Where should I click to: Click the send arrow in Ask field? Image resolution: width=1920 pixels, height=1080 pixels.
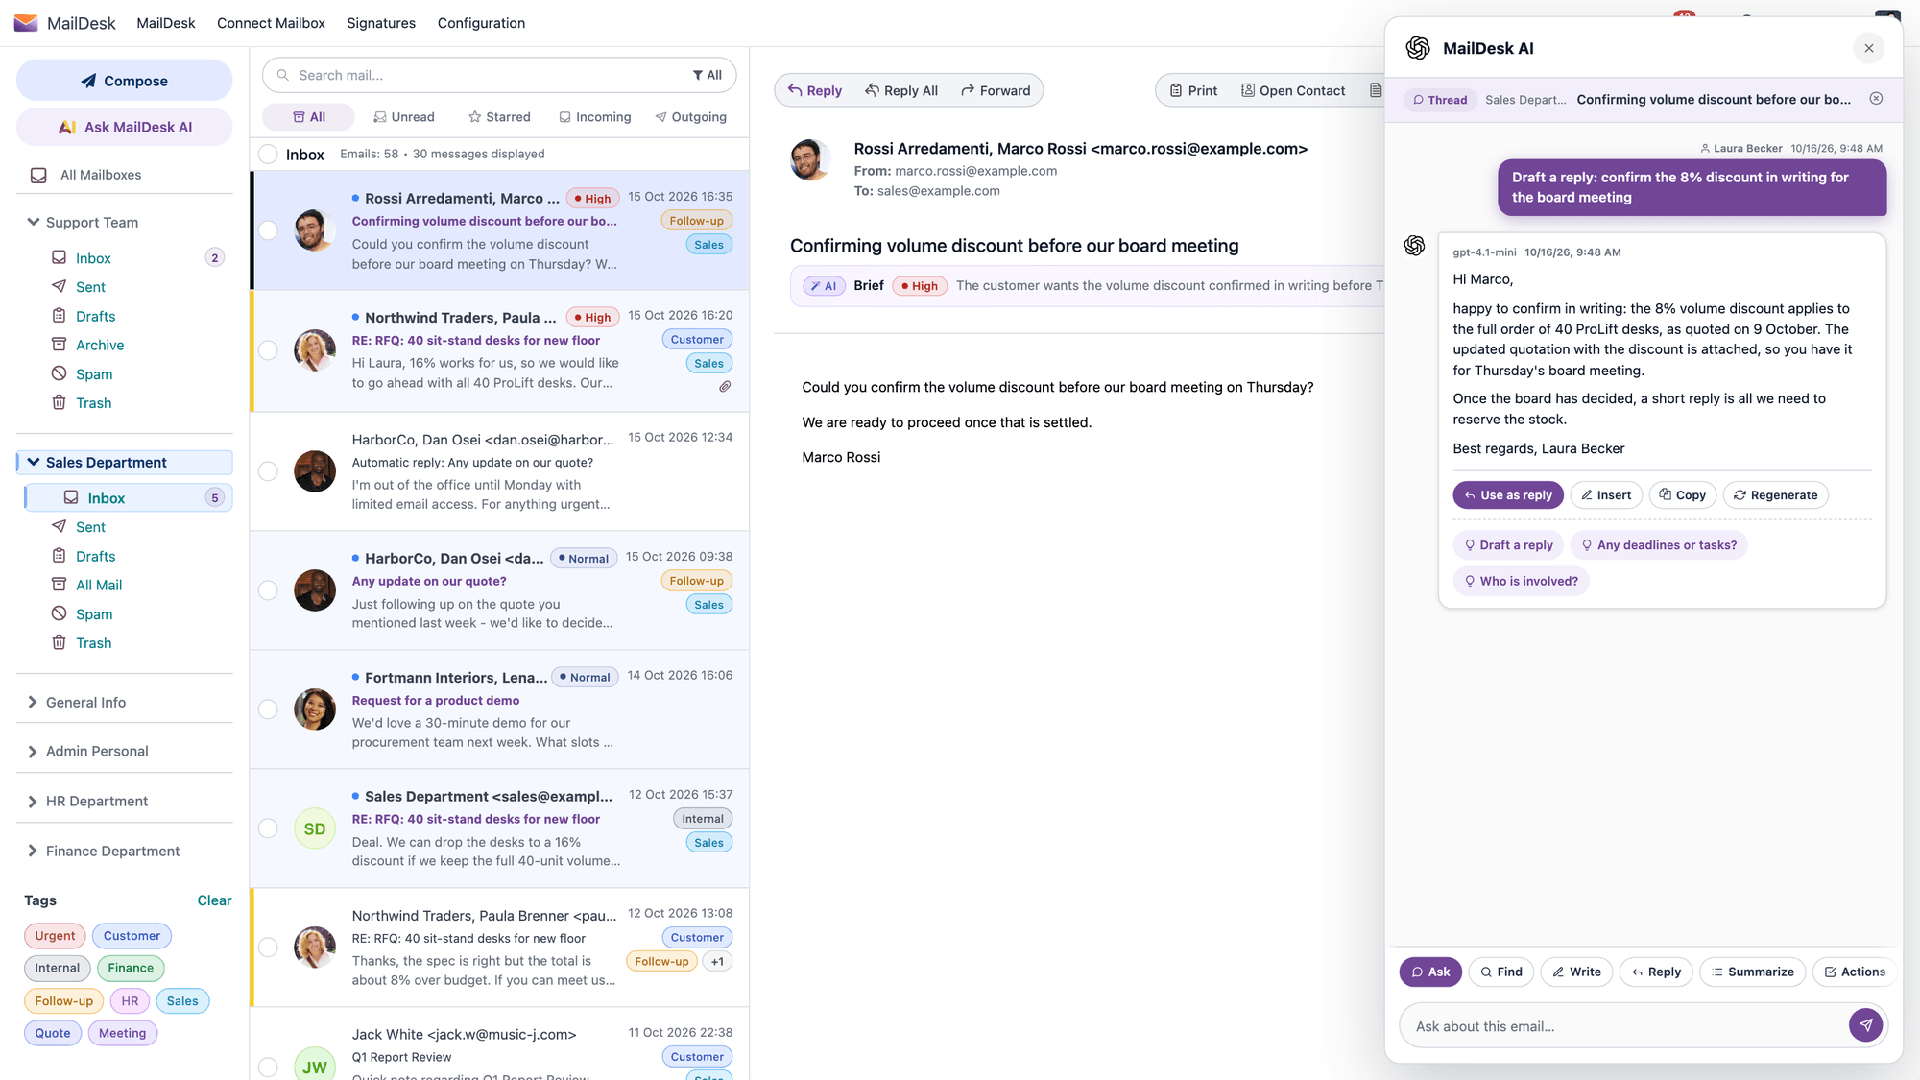(x=1865, y=1025)
